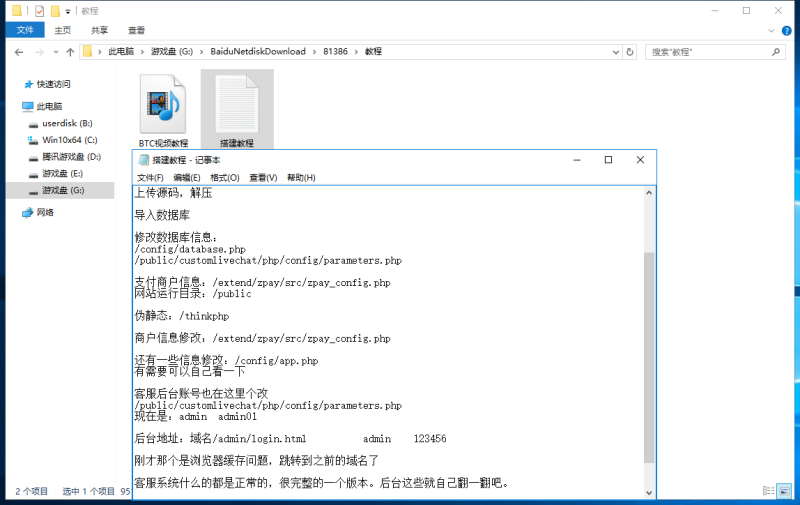Switch to the 共享 ribbon tab

click(x=99, y=30)
